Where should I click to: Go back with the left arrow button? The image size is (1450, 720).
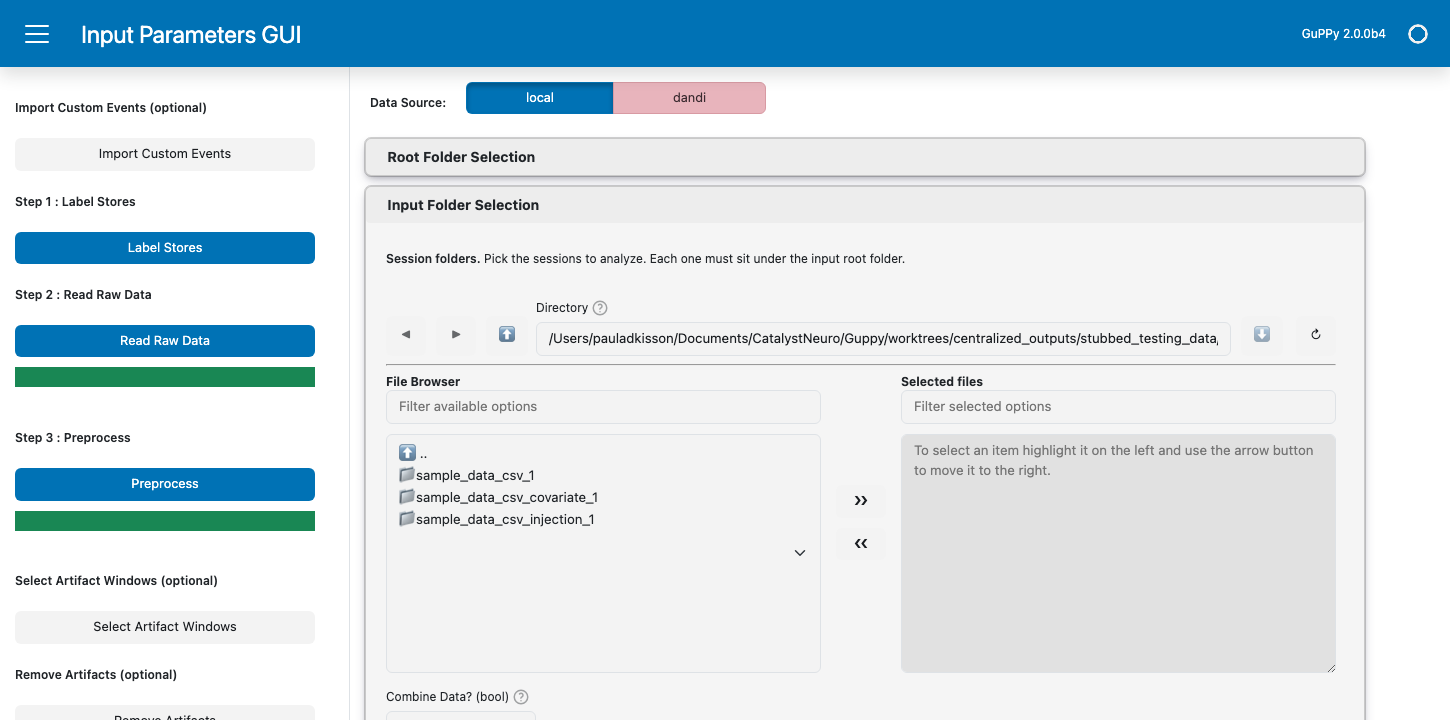tap(406, 334)
